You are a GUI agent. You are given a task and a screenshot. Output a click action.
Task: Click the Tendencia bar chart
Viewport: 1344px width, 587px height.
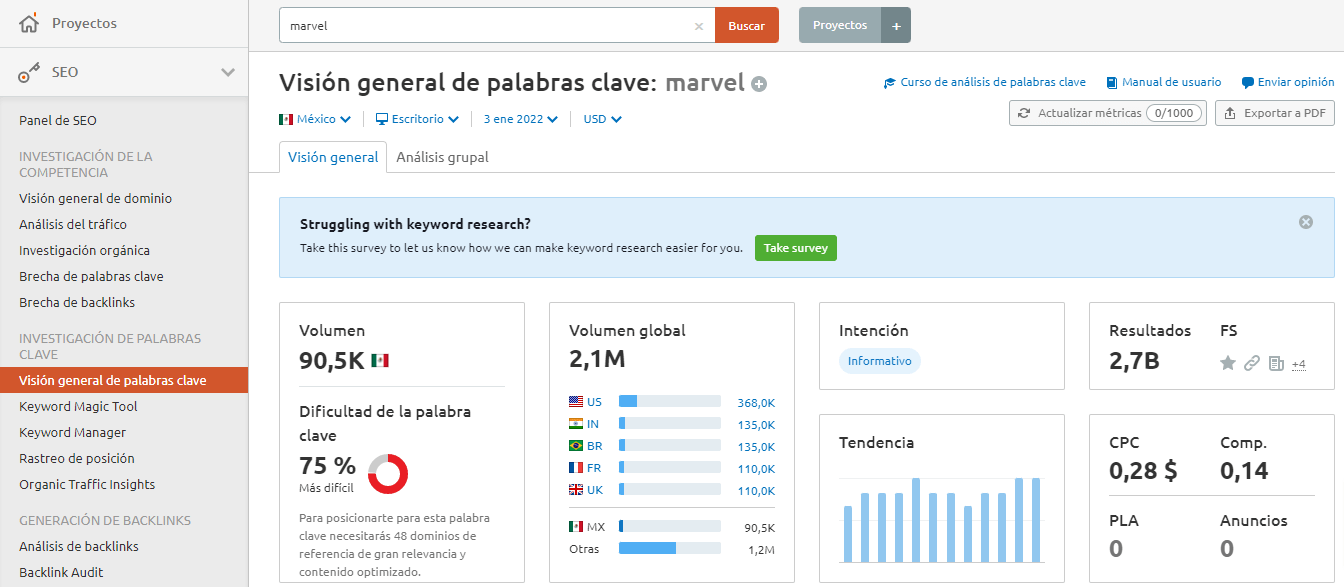coord(942,519)
